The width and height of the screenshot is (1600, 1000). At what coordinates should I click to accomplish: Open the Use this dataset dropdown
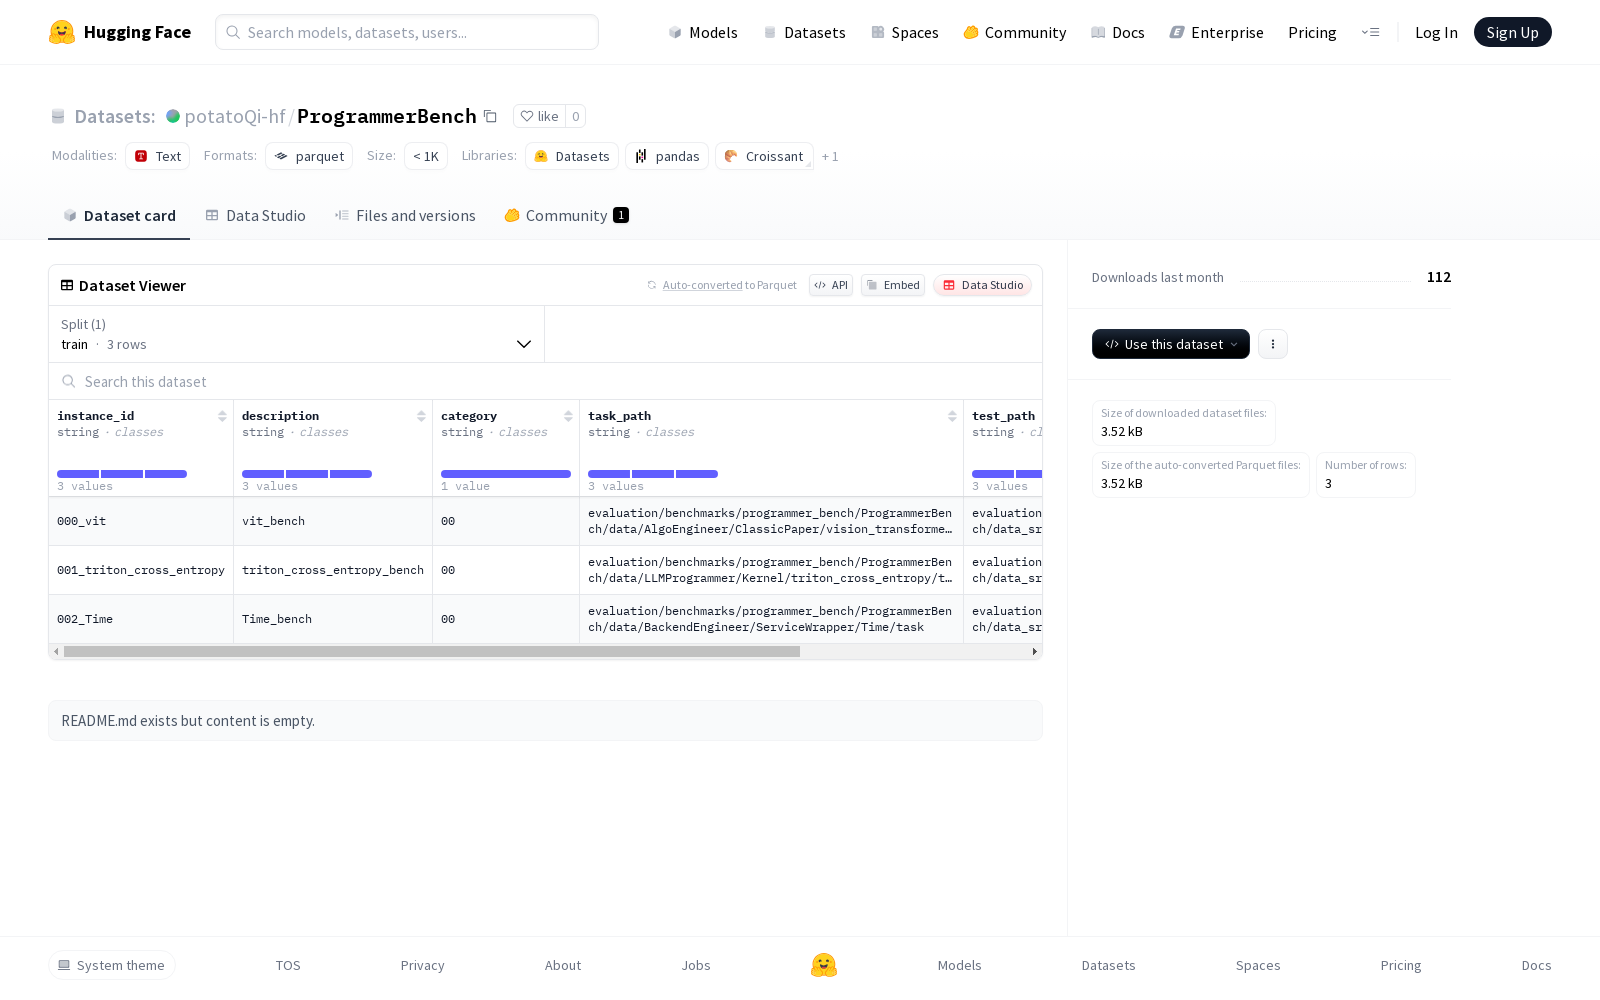(x=1170, y=344)
